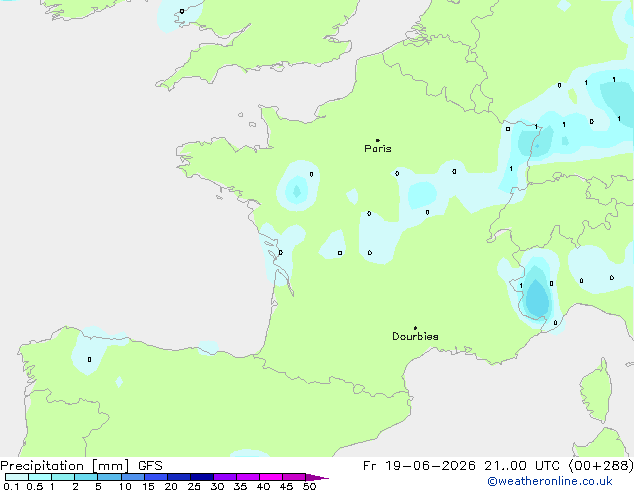The image size is (634, 490).
Task: Select legend swatch between 0.1 and 0.5
Action: tap(17, 477)
